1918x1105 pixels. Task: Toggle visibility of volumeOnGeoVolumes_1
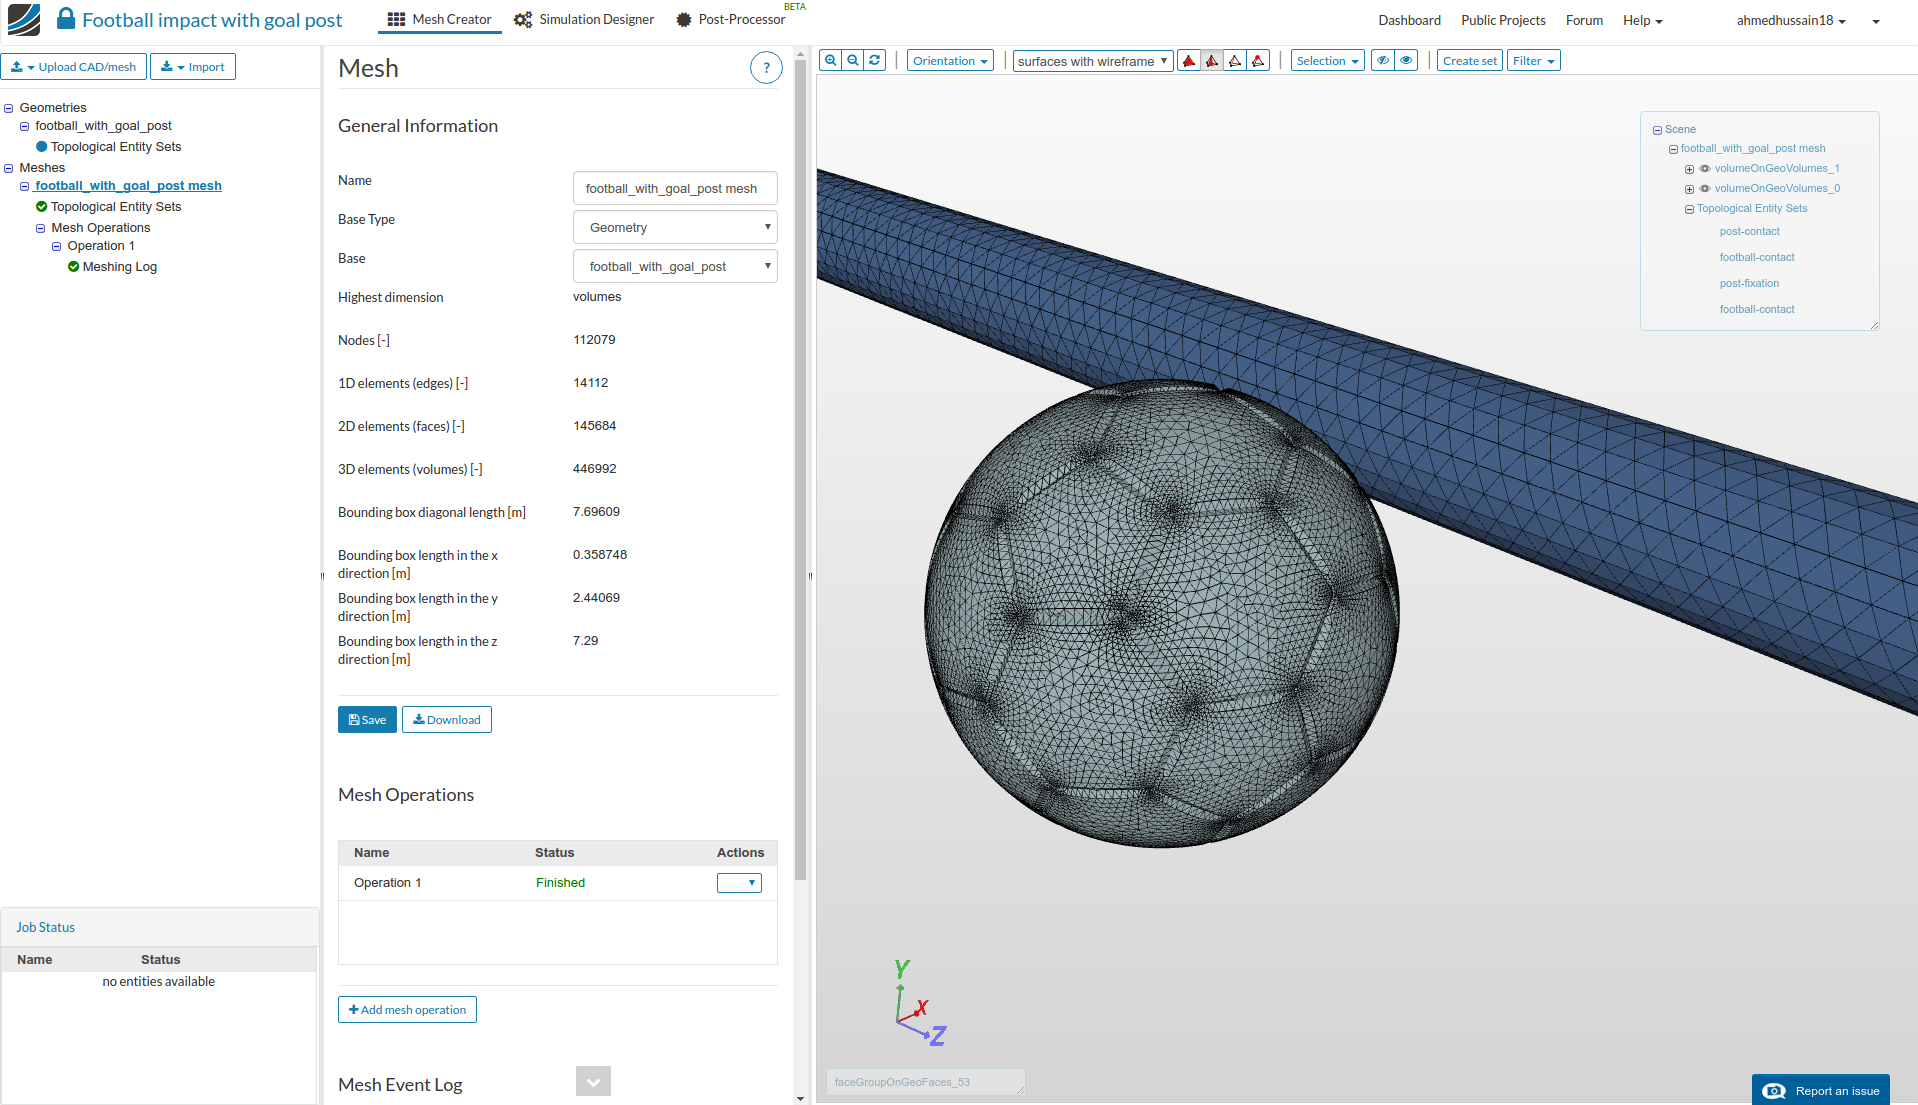click(1705, 169)
